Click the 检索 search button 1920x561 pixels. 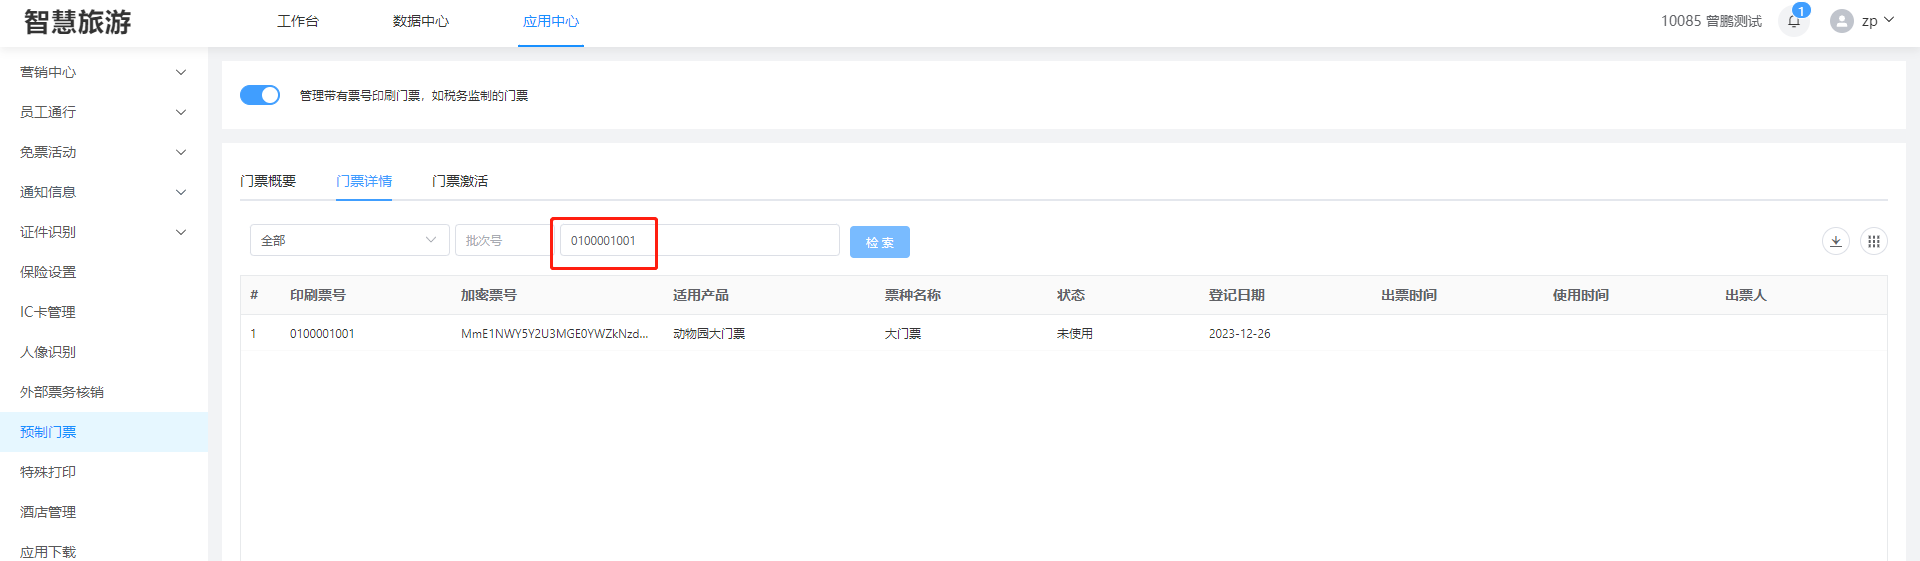879,242
